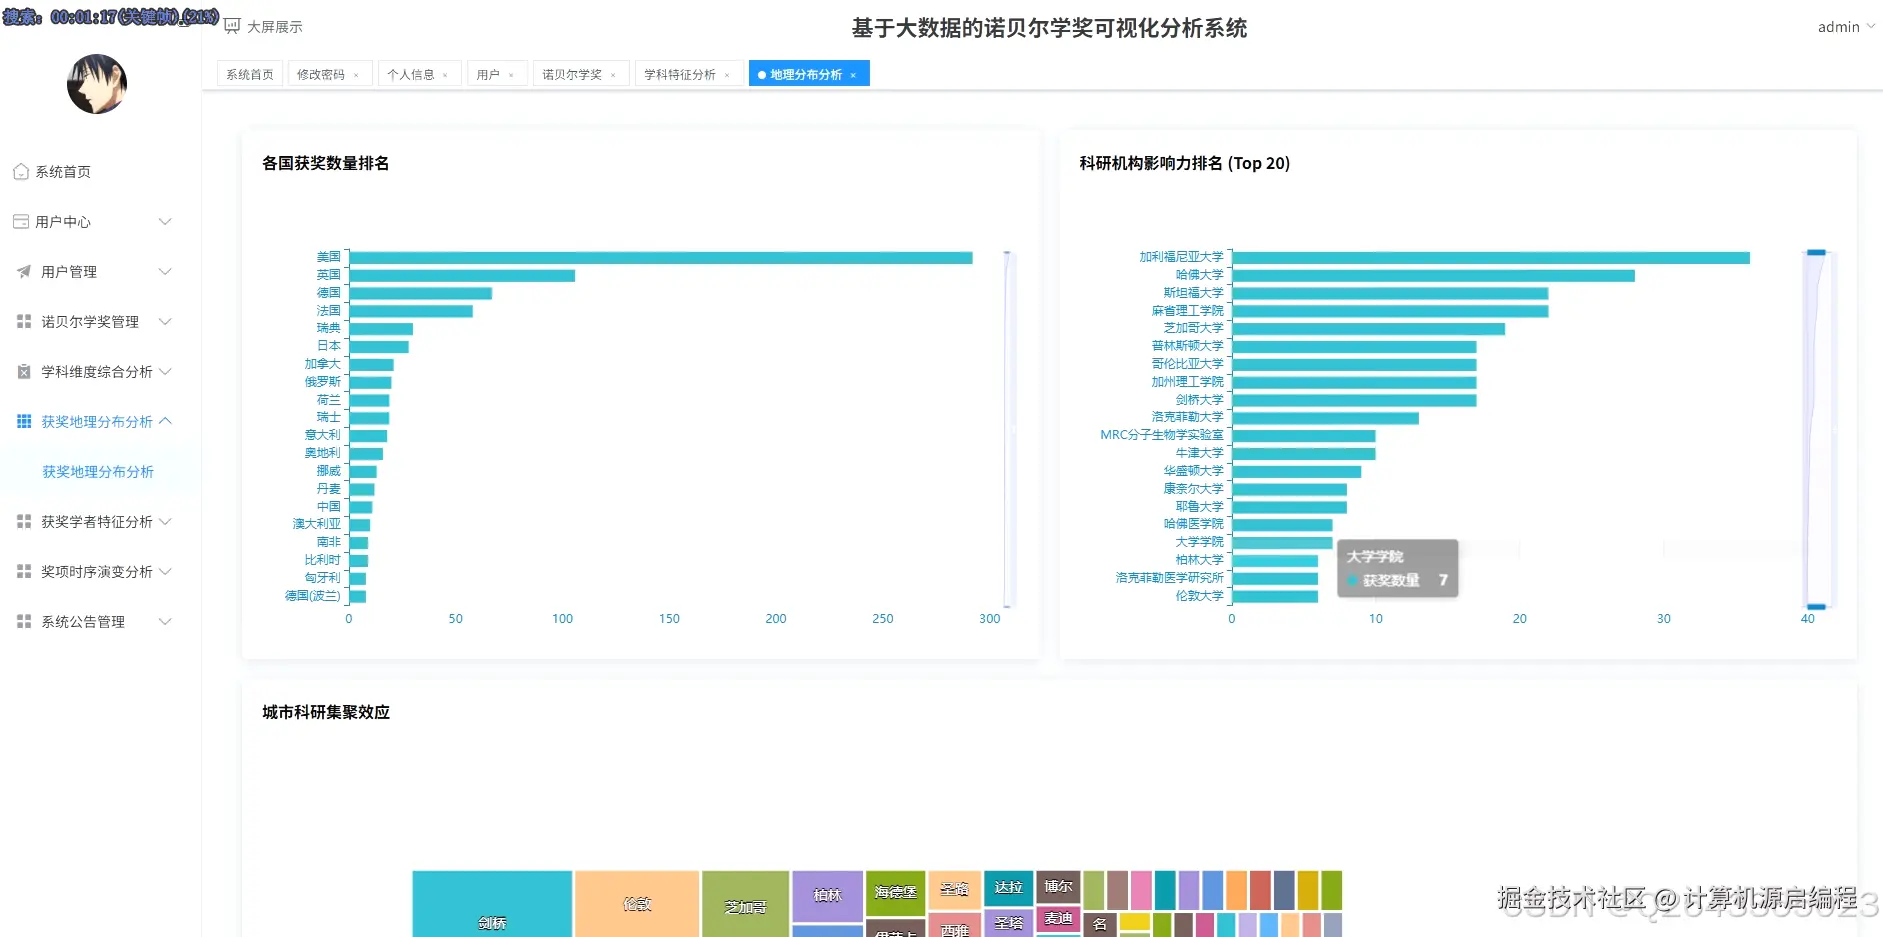Expand the 系统公告管理 chevron
The image size is (1883, 937).
(165, 622)
